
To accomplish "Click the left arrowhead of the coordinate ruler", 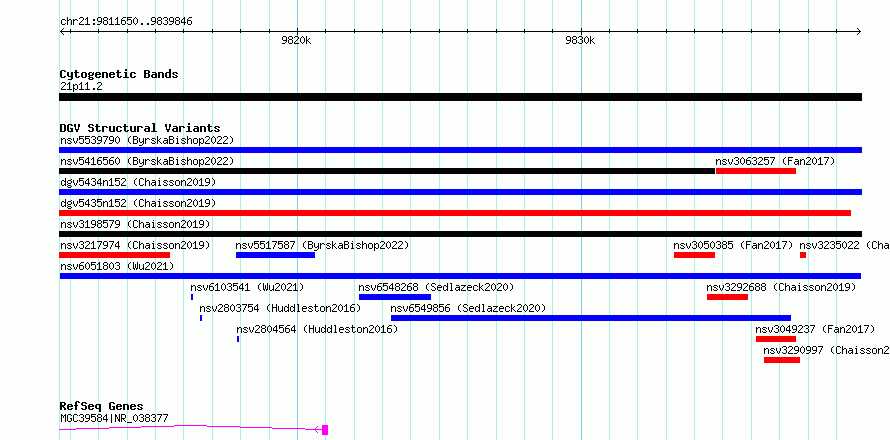I will tap(62, 31).
